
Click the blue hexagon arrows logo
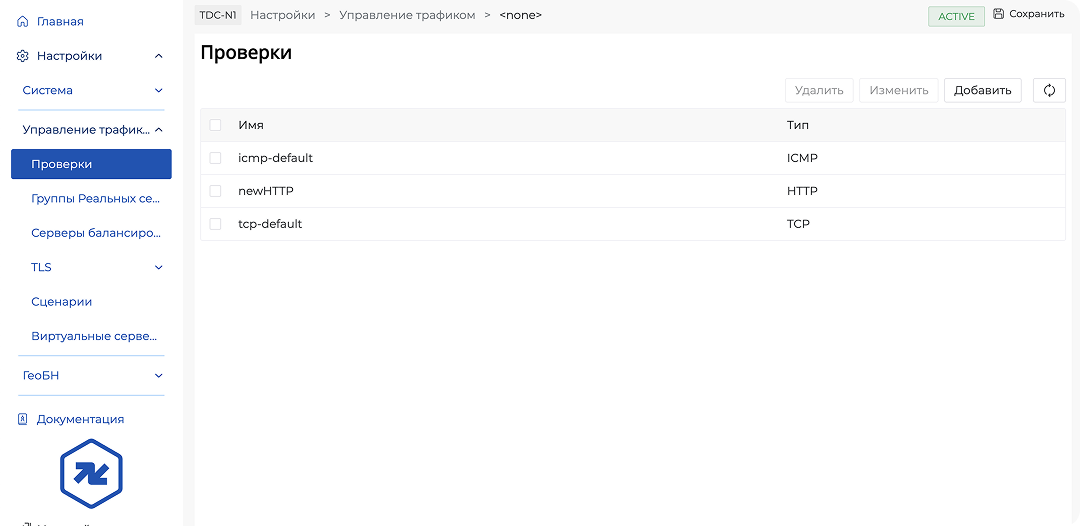(x=91, y=474)
